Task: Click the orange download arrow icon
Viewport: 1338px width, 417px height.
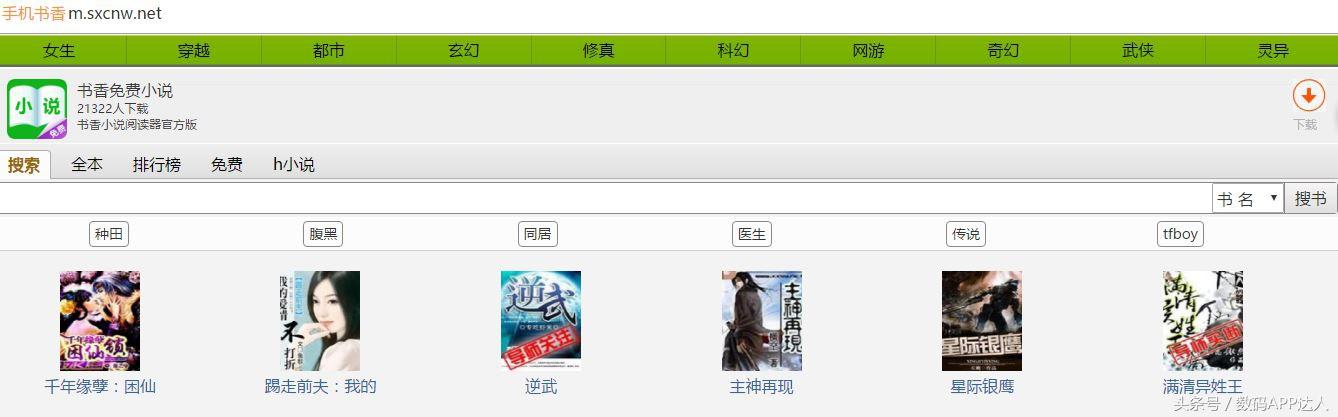Action: pos(1308,96)
